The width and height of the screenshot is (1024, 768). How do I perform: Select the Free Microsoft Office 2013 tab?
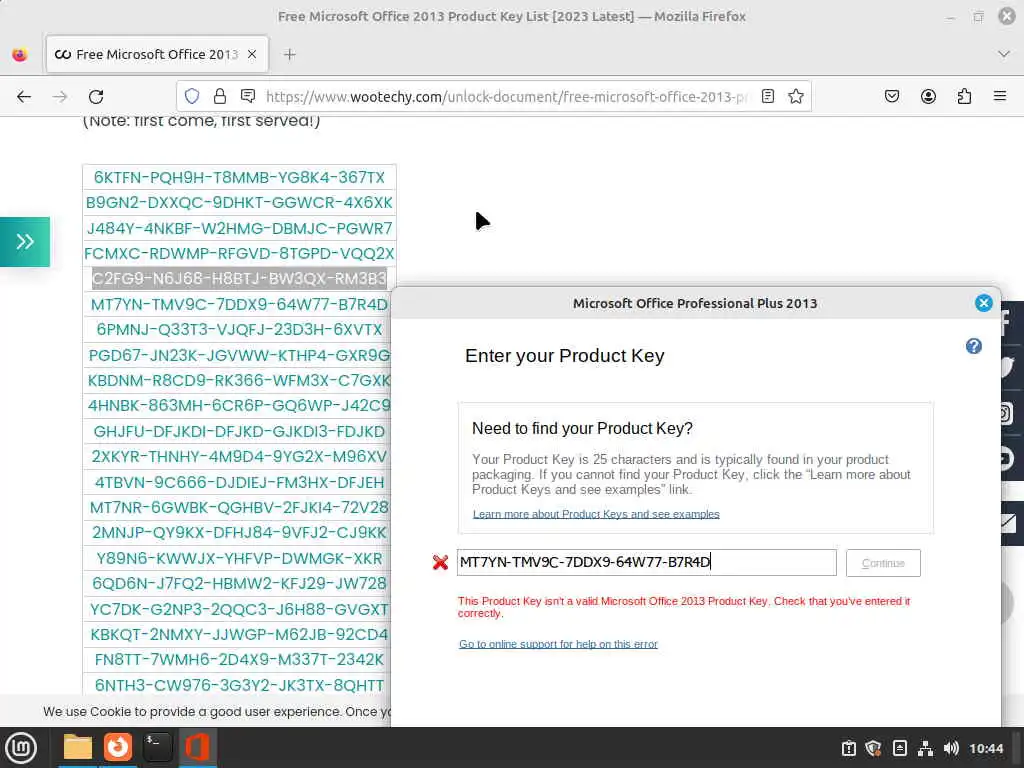[x=157, y=54]
